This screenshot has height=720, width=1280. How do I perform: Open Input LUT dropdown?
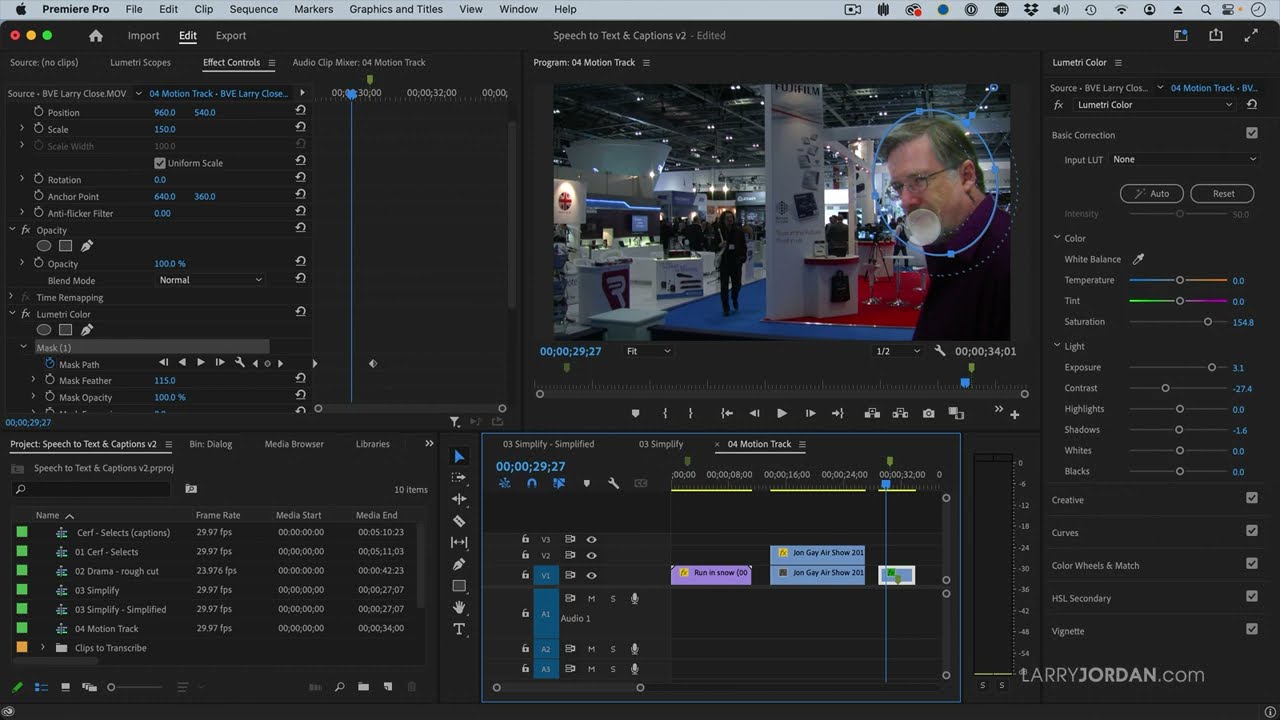pos(1184,159)
